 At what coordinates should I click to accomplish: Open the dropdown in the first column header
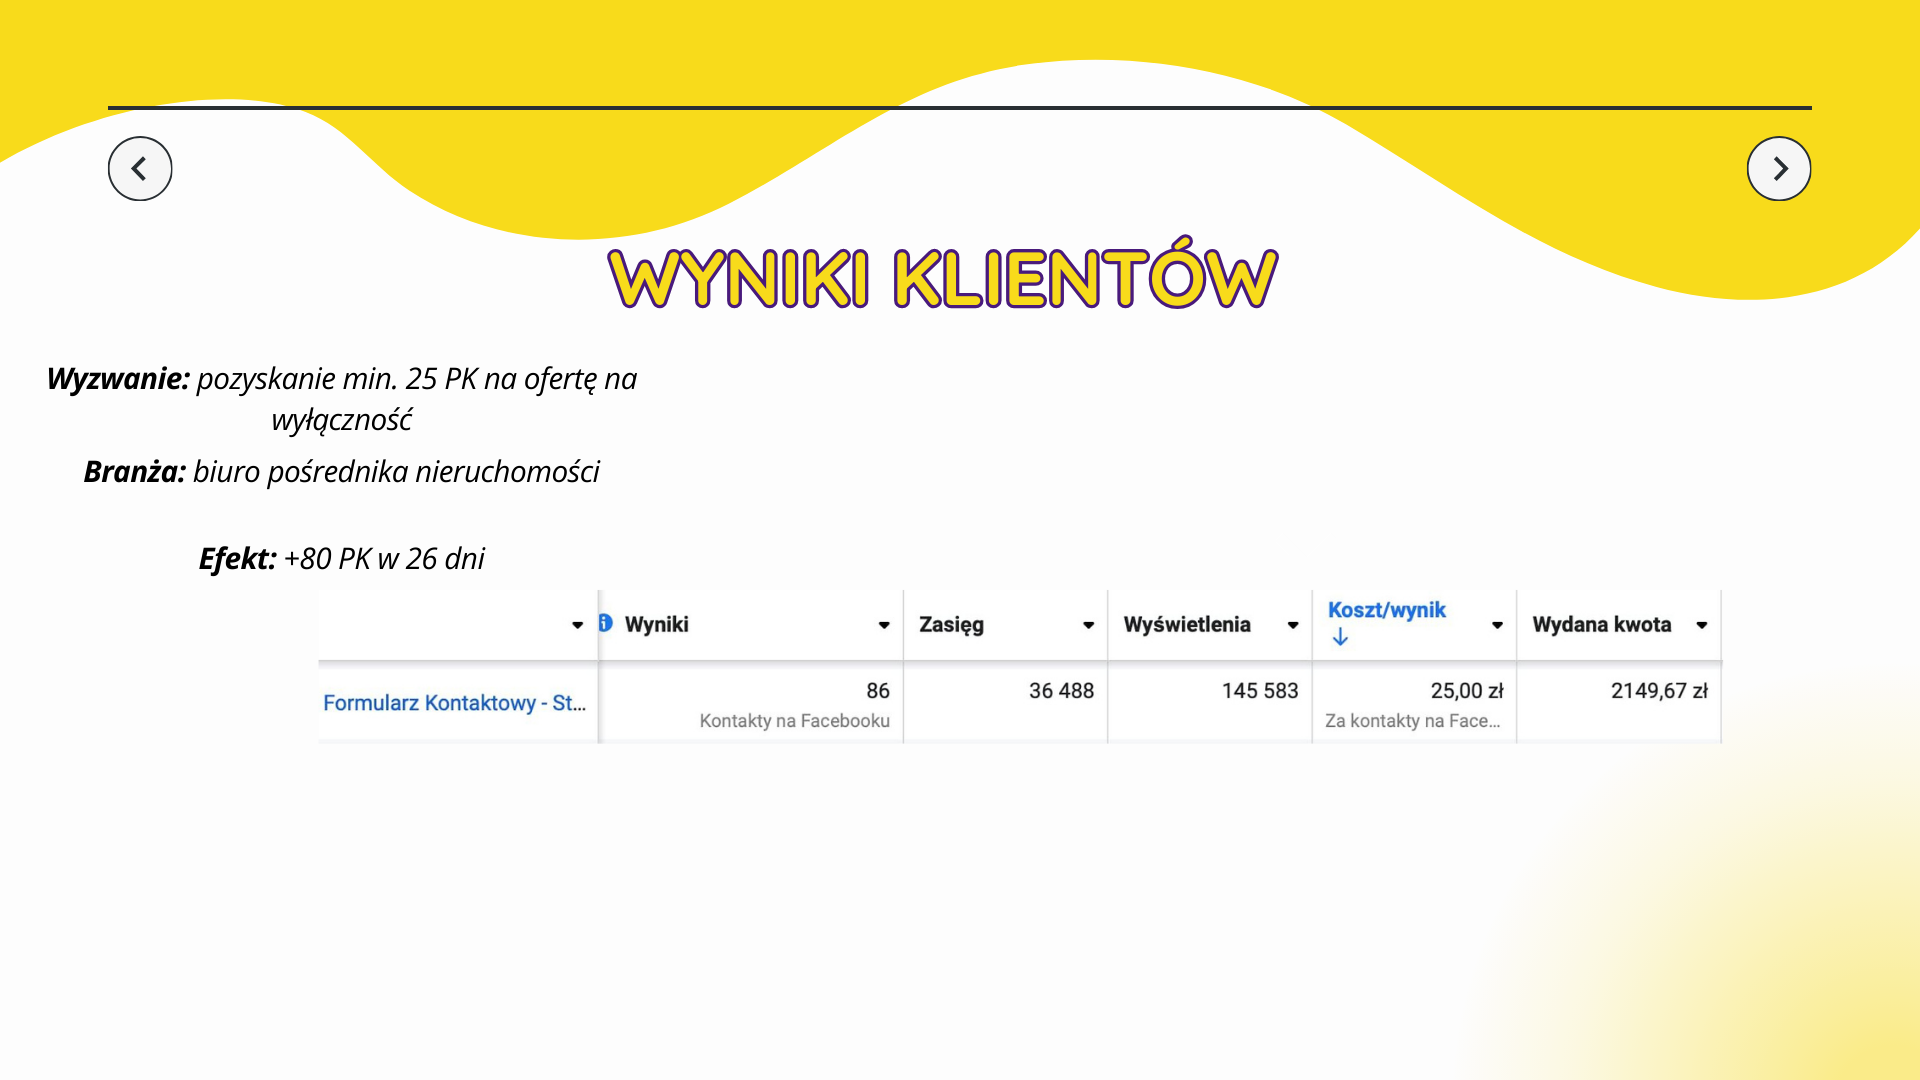(x=577, y=625)
